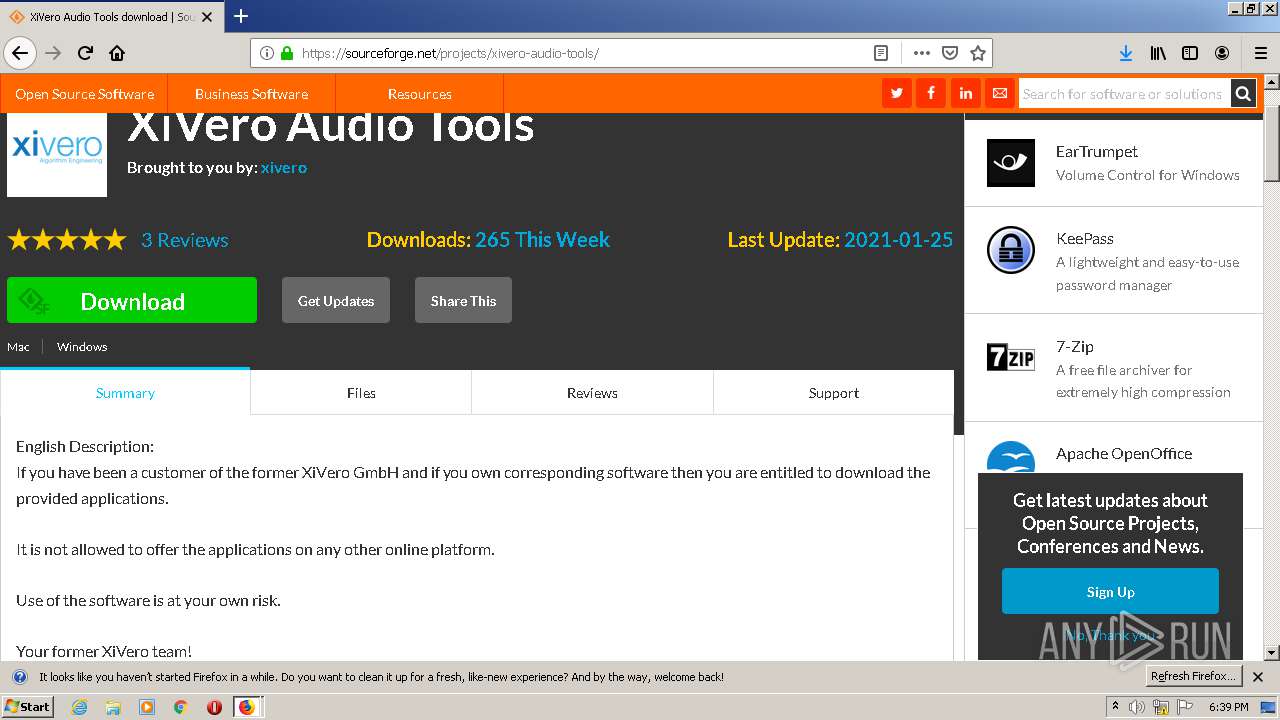Bookmark this page with the star icon
The height and width of the screenshot is (720, 1280).
pyautogui.click(x=978, y=53)
